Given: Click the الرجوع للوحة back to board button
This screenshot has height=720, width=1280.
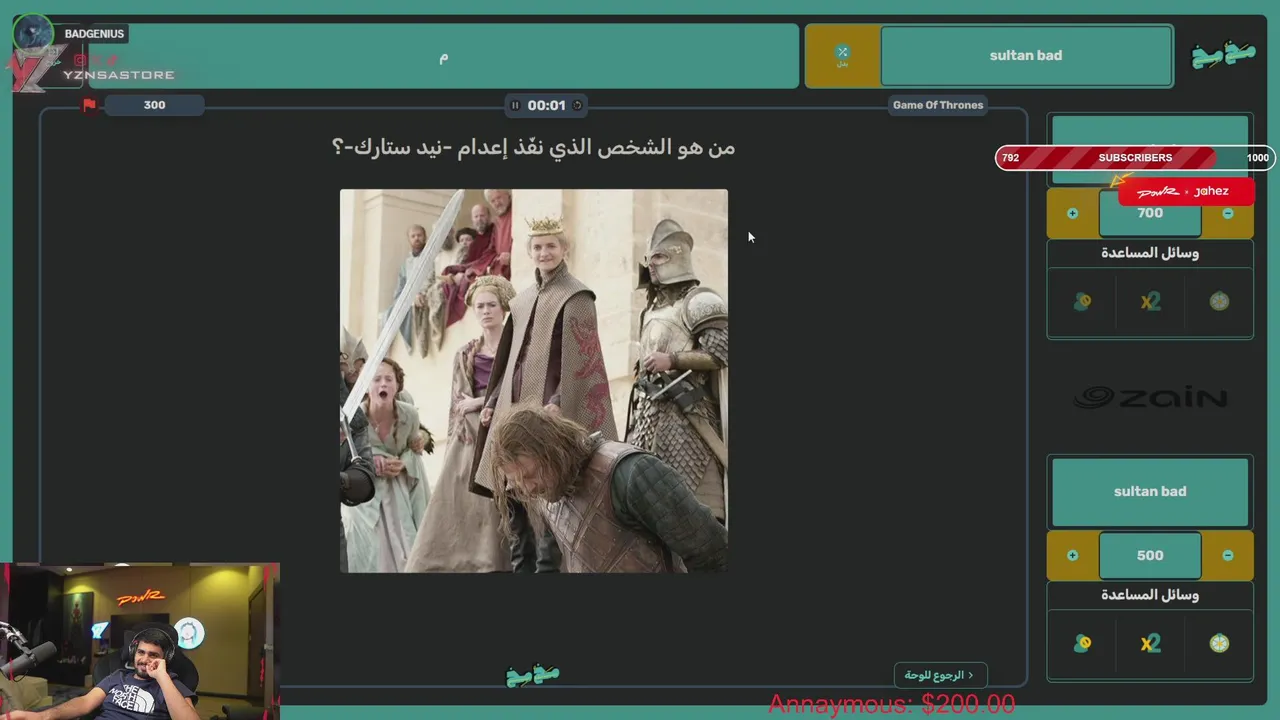Looking at the screenshot, I should click(940, 675).
